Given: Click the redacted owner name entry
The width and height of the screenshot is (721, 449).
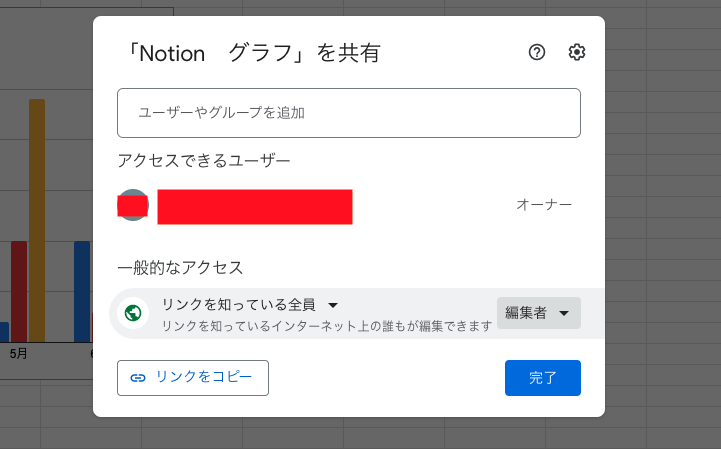Looking at the screenshot, I should pyautogui.click(x=255, y=207).
